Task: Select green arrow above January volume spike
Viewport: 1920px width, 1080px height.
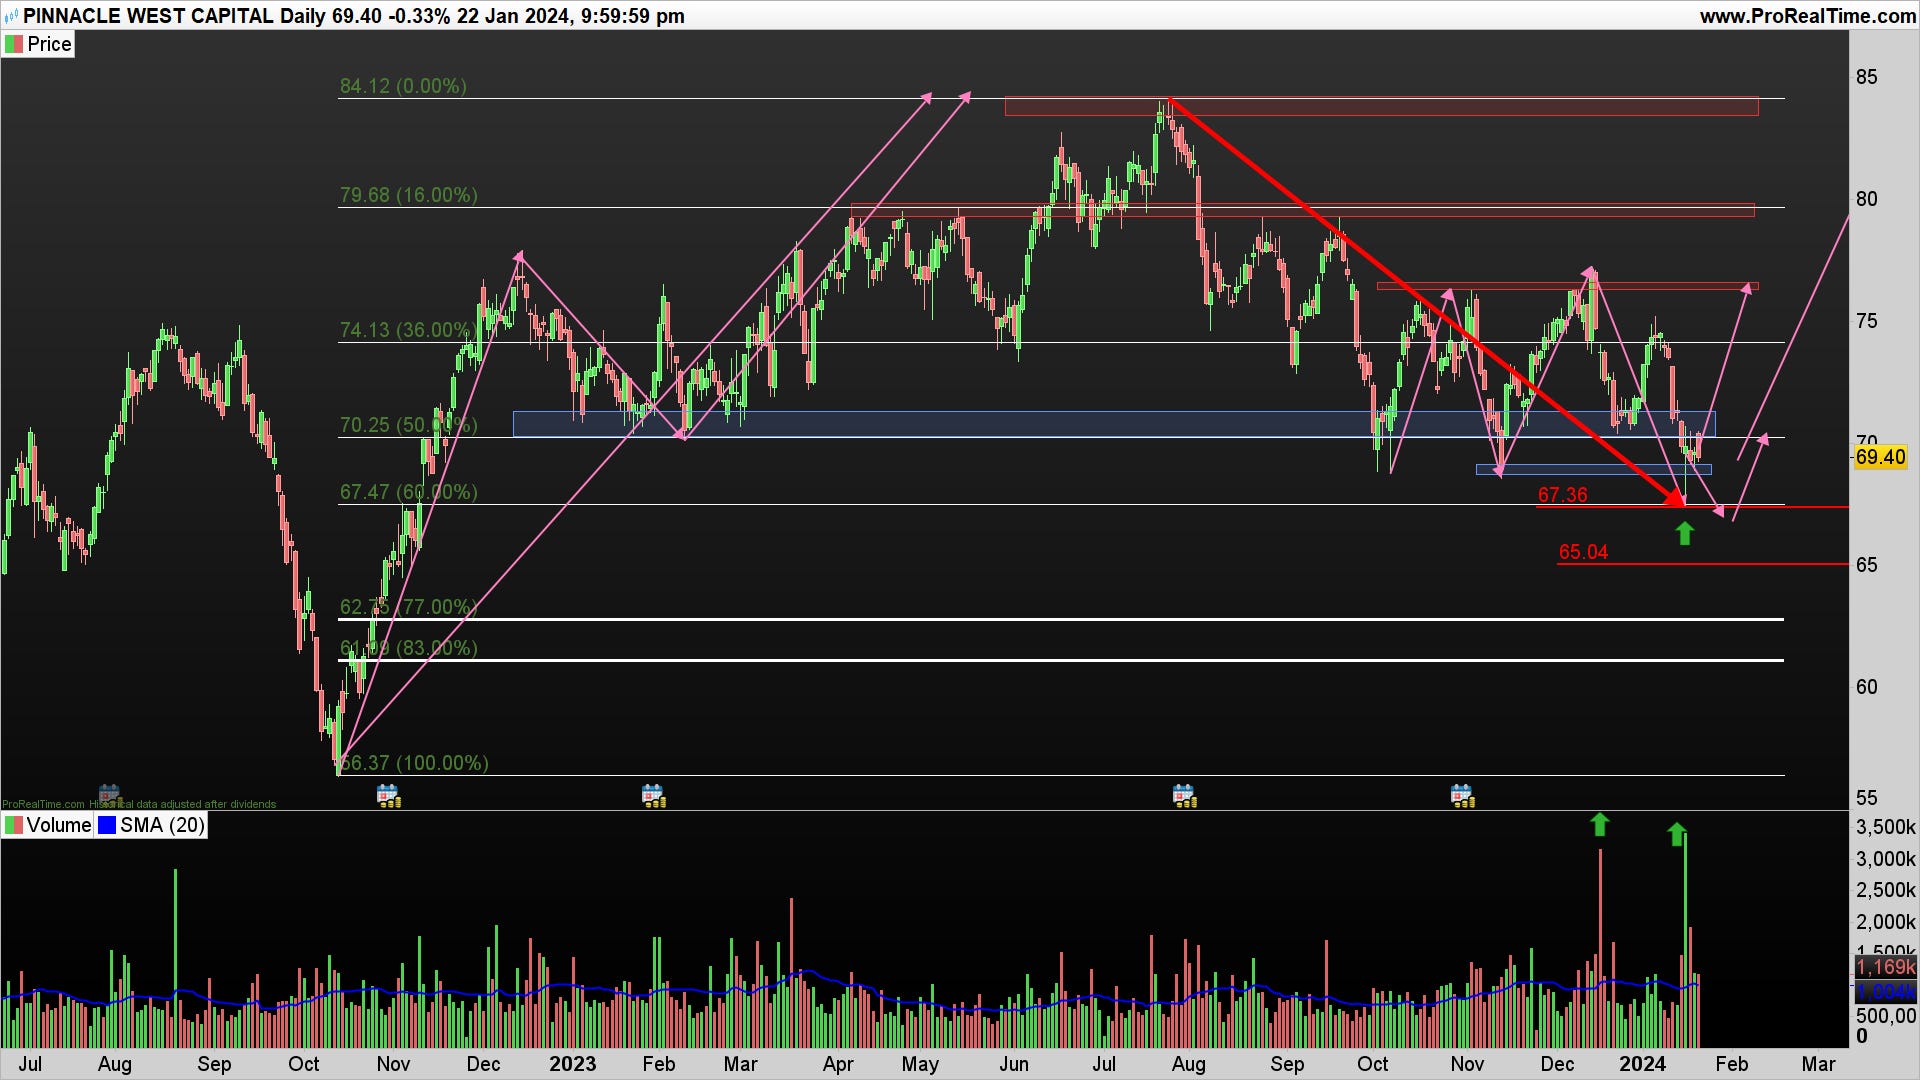Action: (1677, 834)
